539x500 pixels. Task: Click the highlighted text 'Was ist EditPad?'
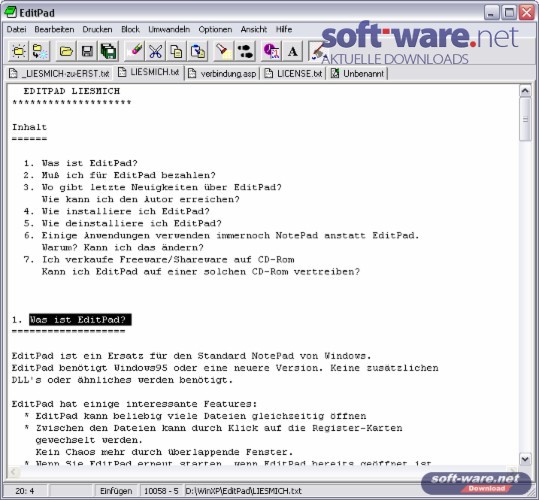[x=80, y=320]
